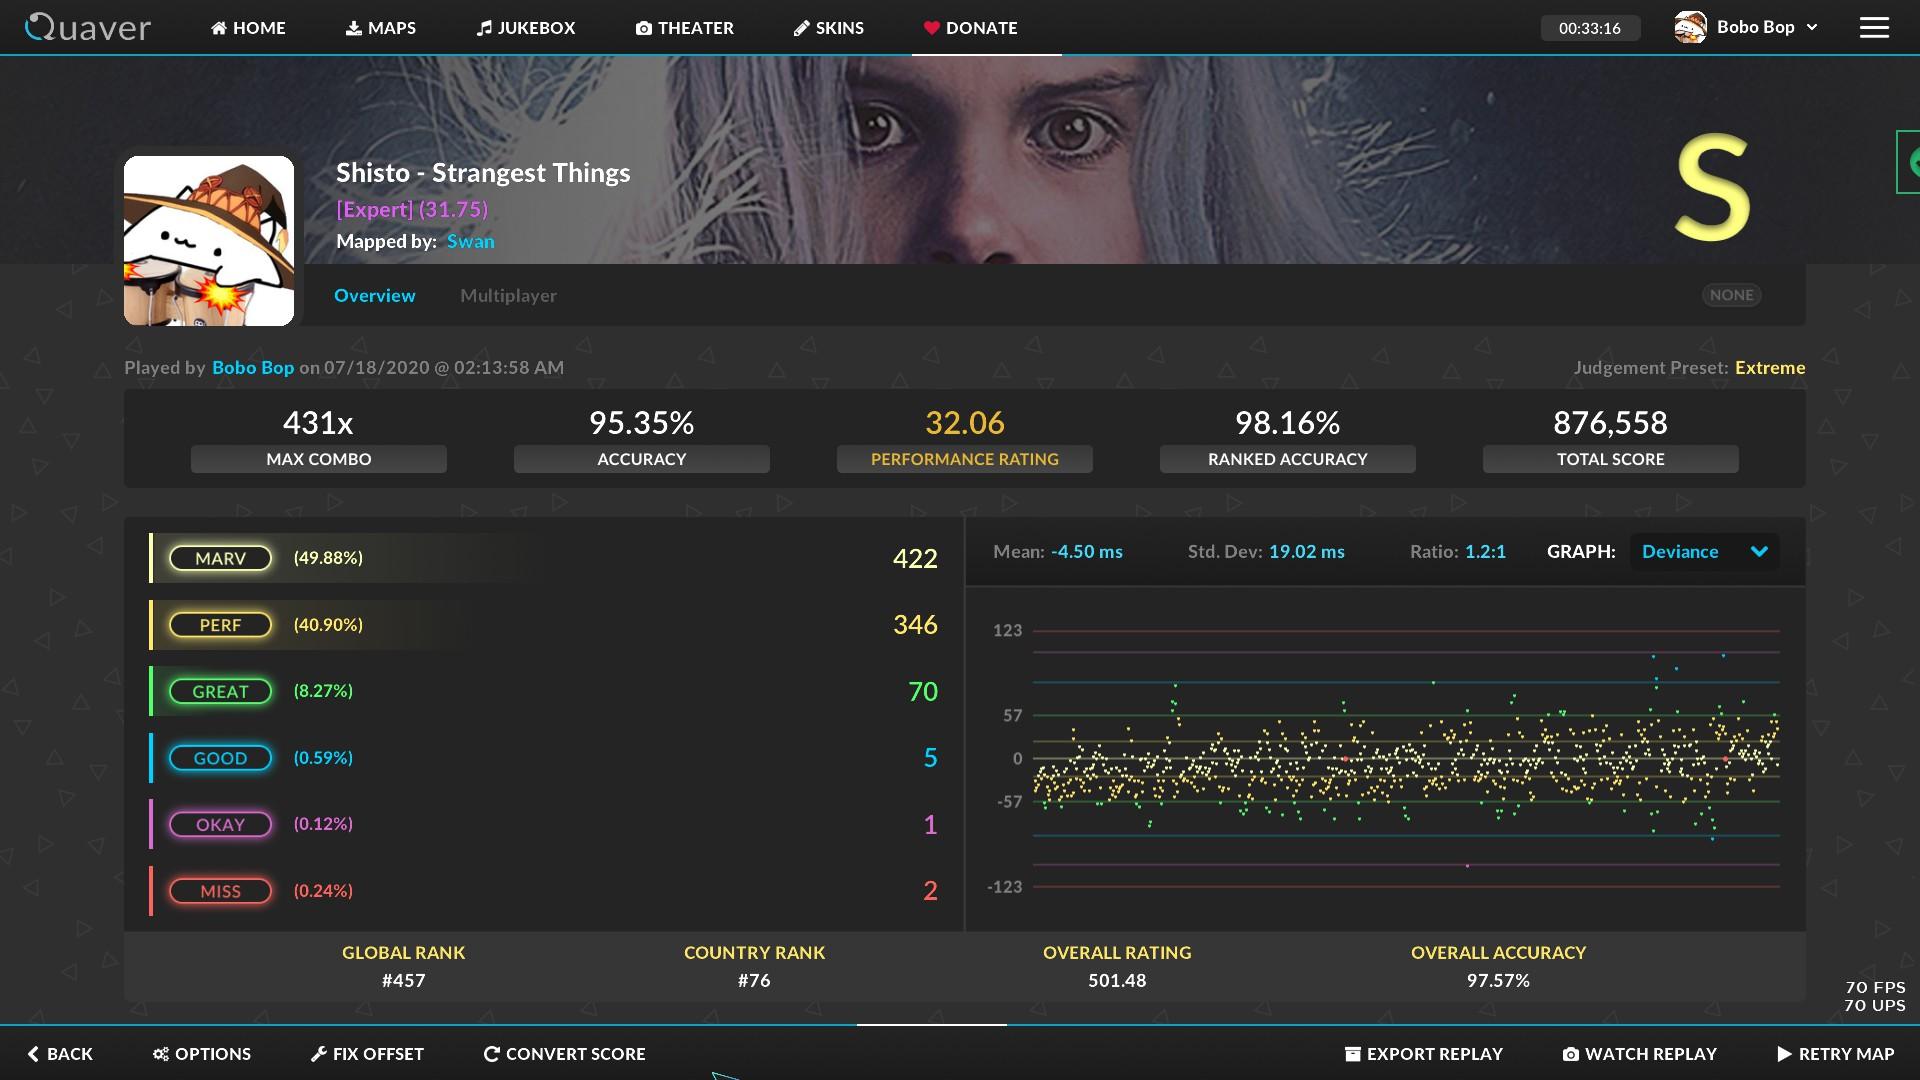The width and height of the screenshot is (1920, 1080).
Task: Click the graph dropdown chevron arrow
Action: 1759,552
